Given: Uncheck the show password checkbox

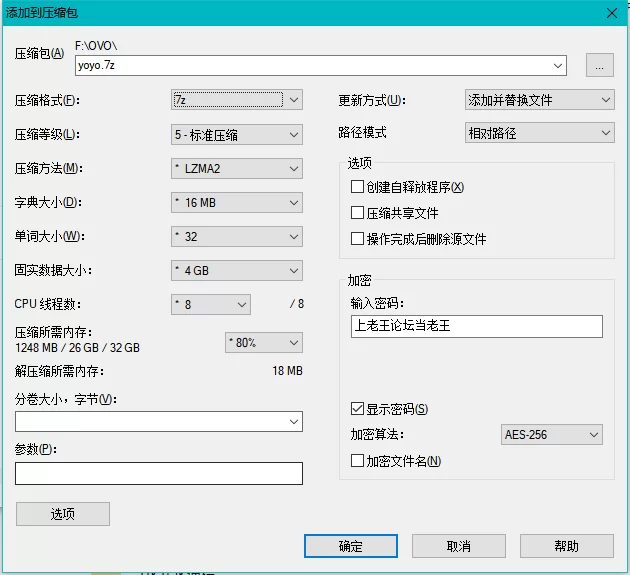Looking at the screenshot, I should point(357,409).
